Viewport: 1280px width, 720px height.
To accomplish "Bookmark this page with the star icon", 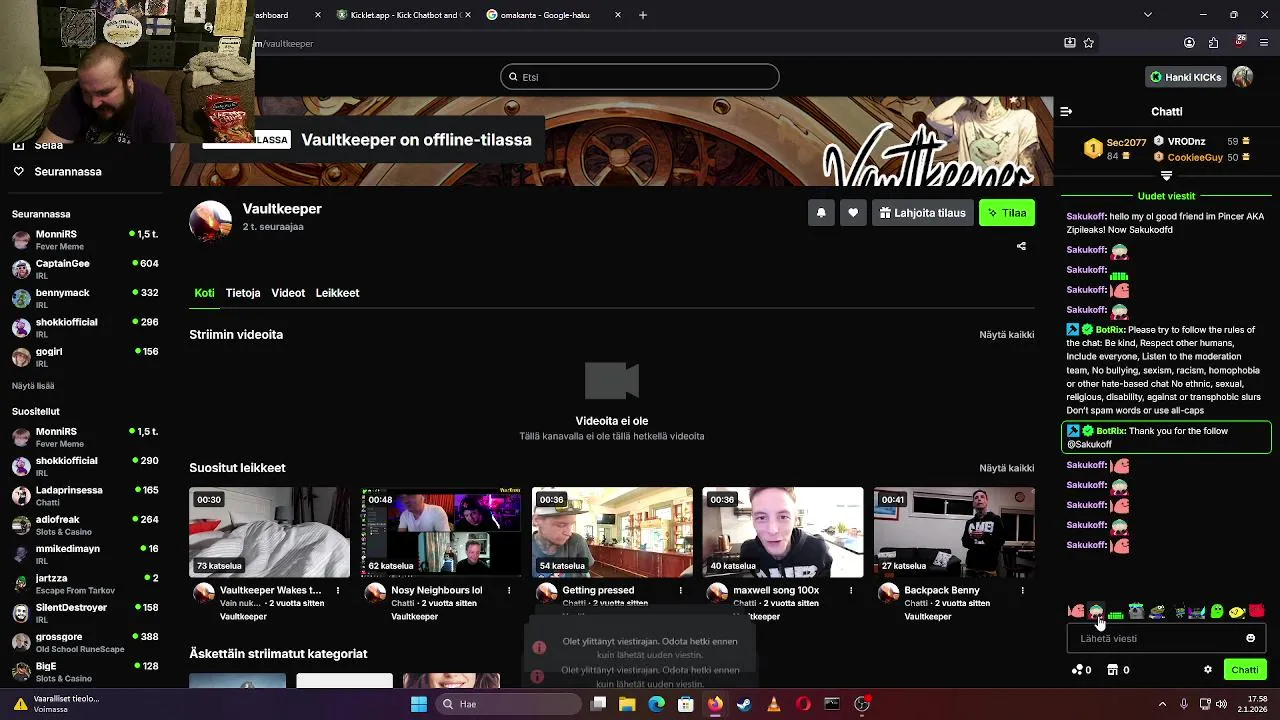I will tap(1089, 43).
